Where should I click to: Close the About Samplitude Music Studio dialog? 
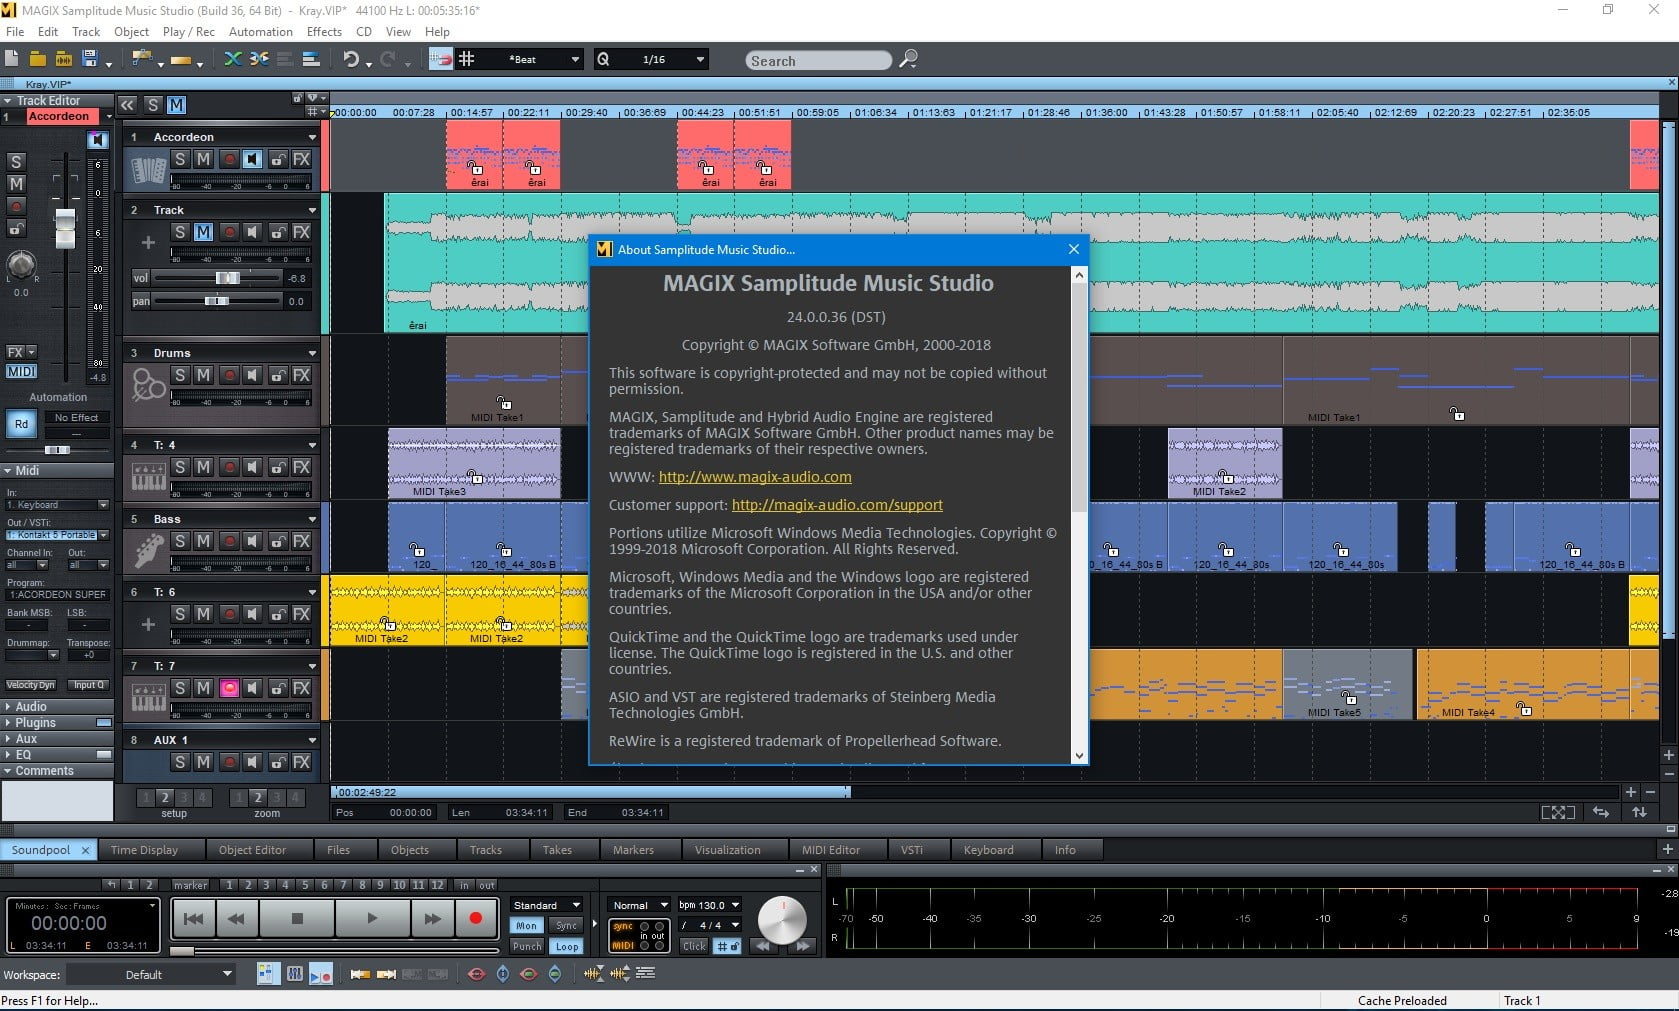click(1074, 249)
